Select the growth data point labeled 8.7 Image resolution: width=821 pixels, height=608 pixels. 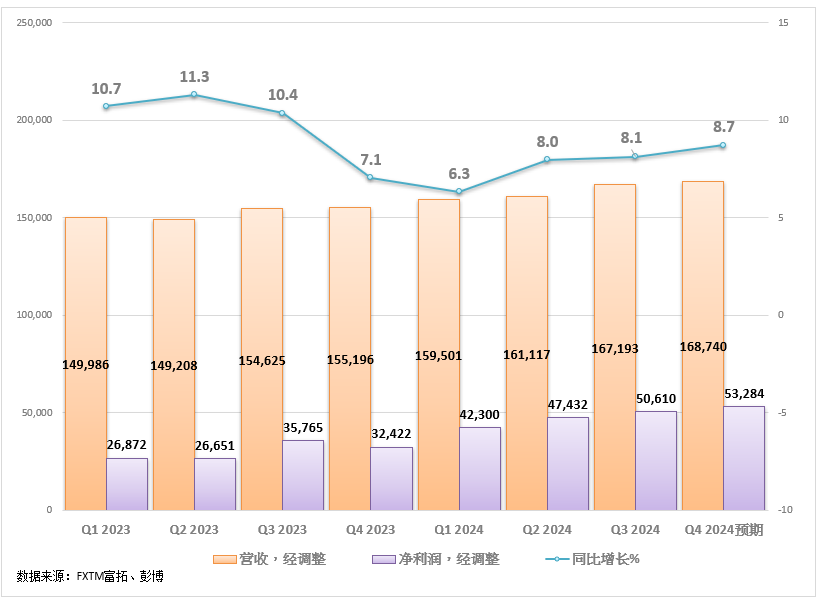pos(723,145)
